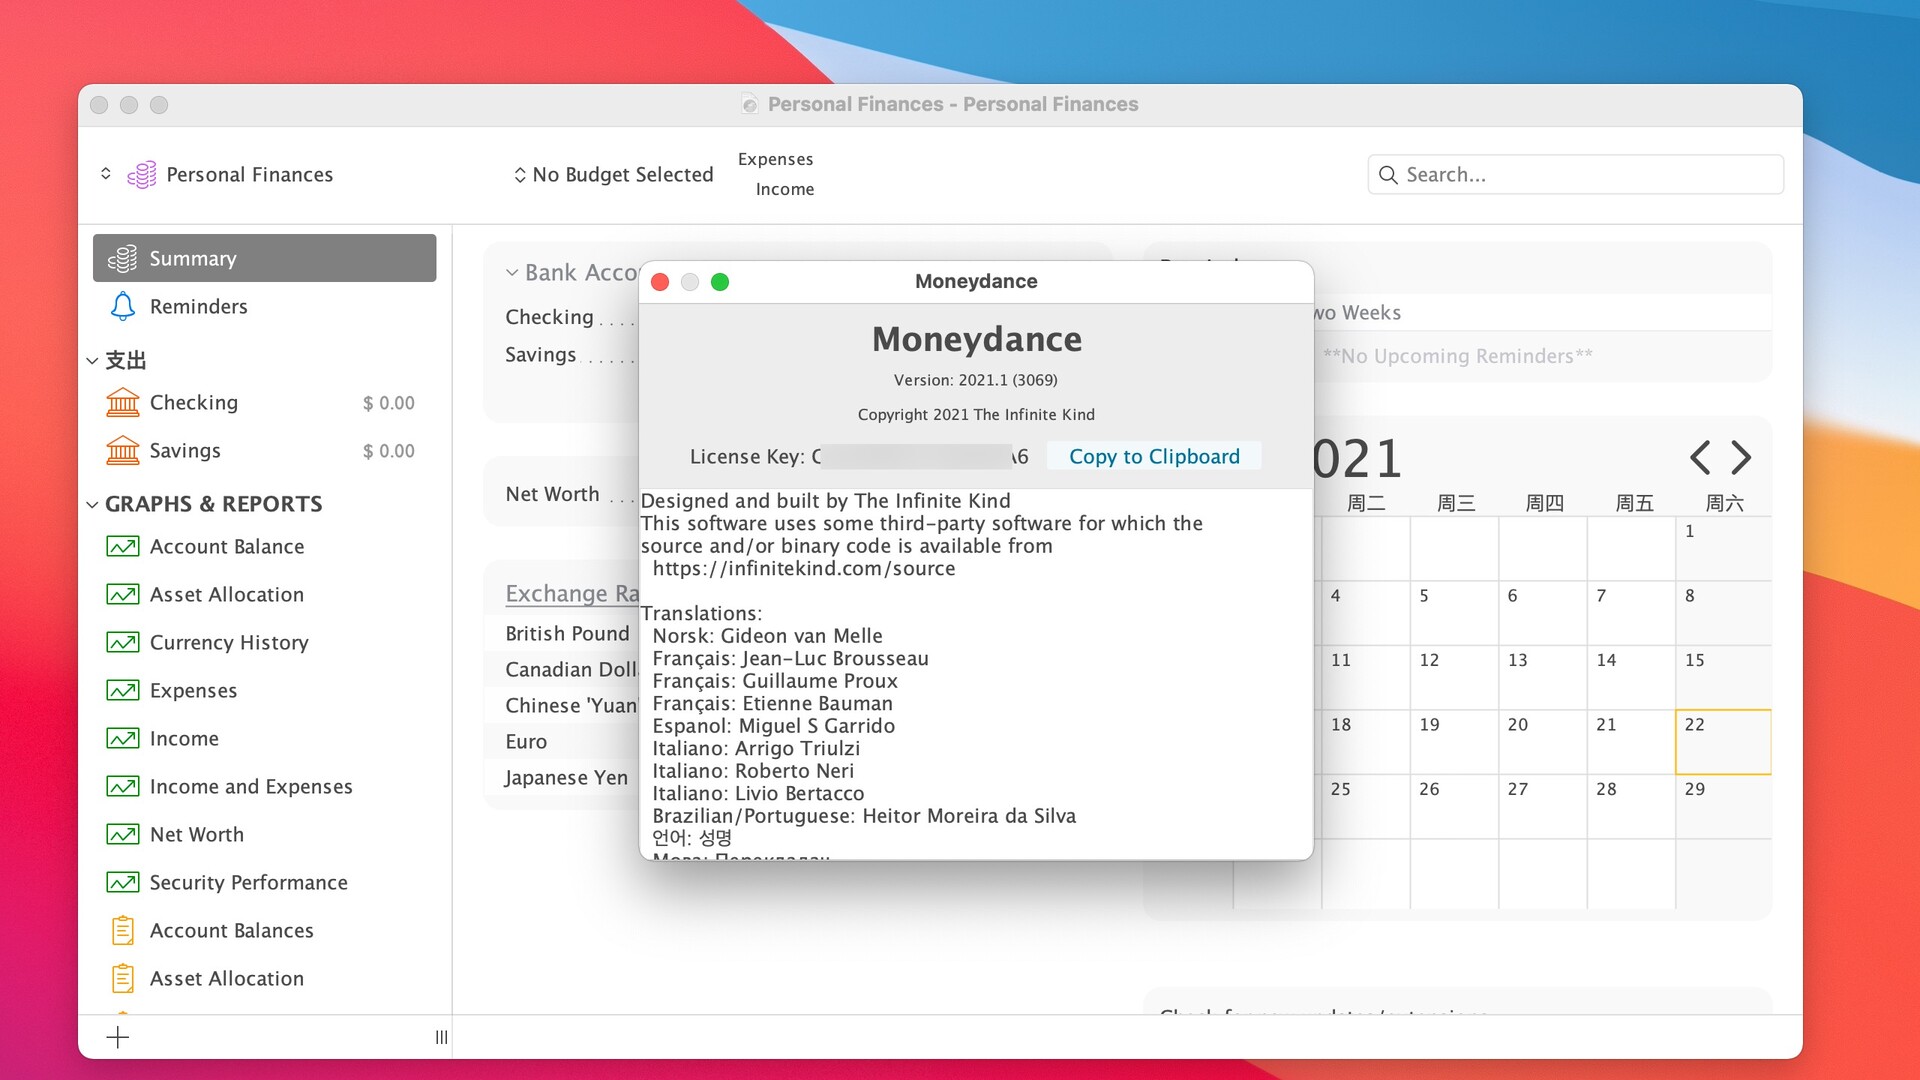Click Copy to Clipboard button
Screen dimensions: 1920x1080
(1154, 457)
